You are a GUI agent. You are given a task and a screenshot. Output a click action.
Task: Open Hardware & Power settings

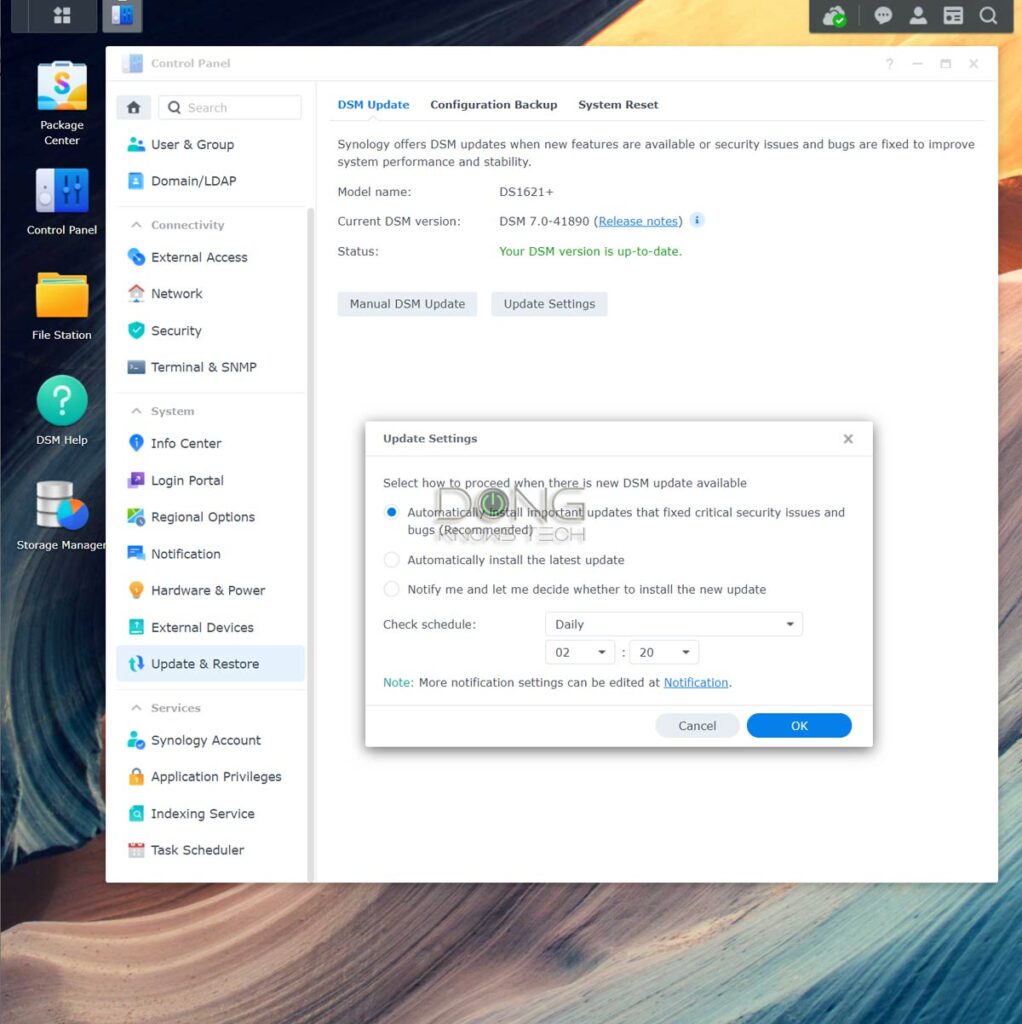(210, 590)
